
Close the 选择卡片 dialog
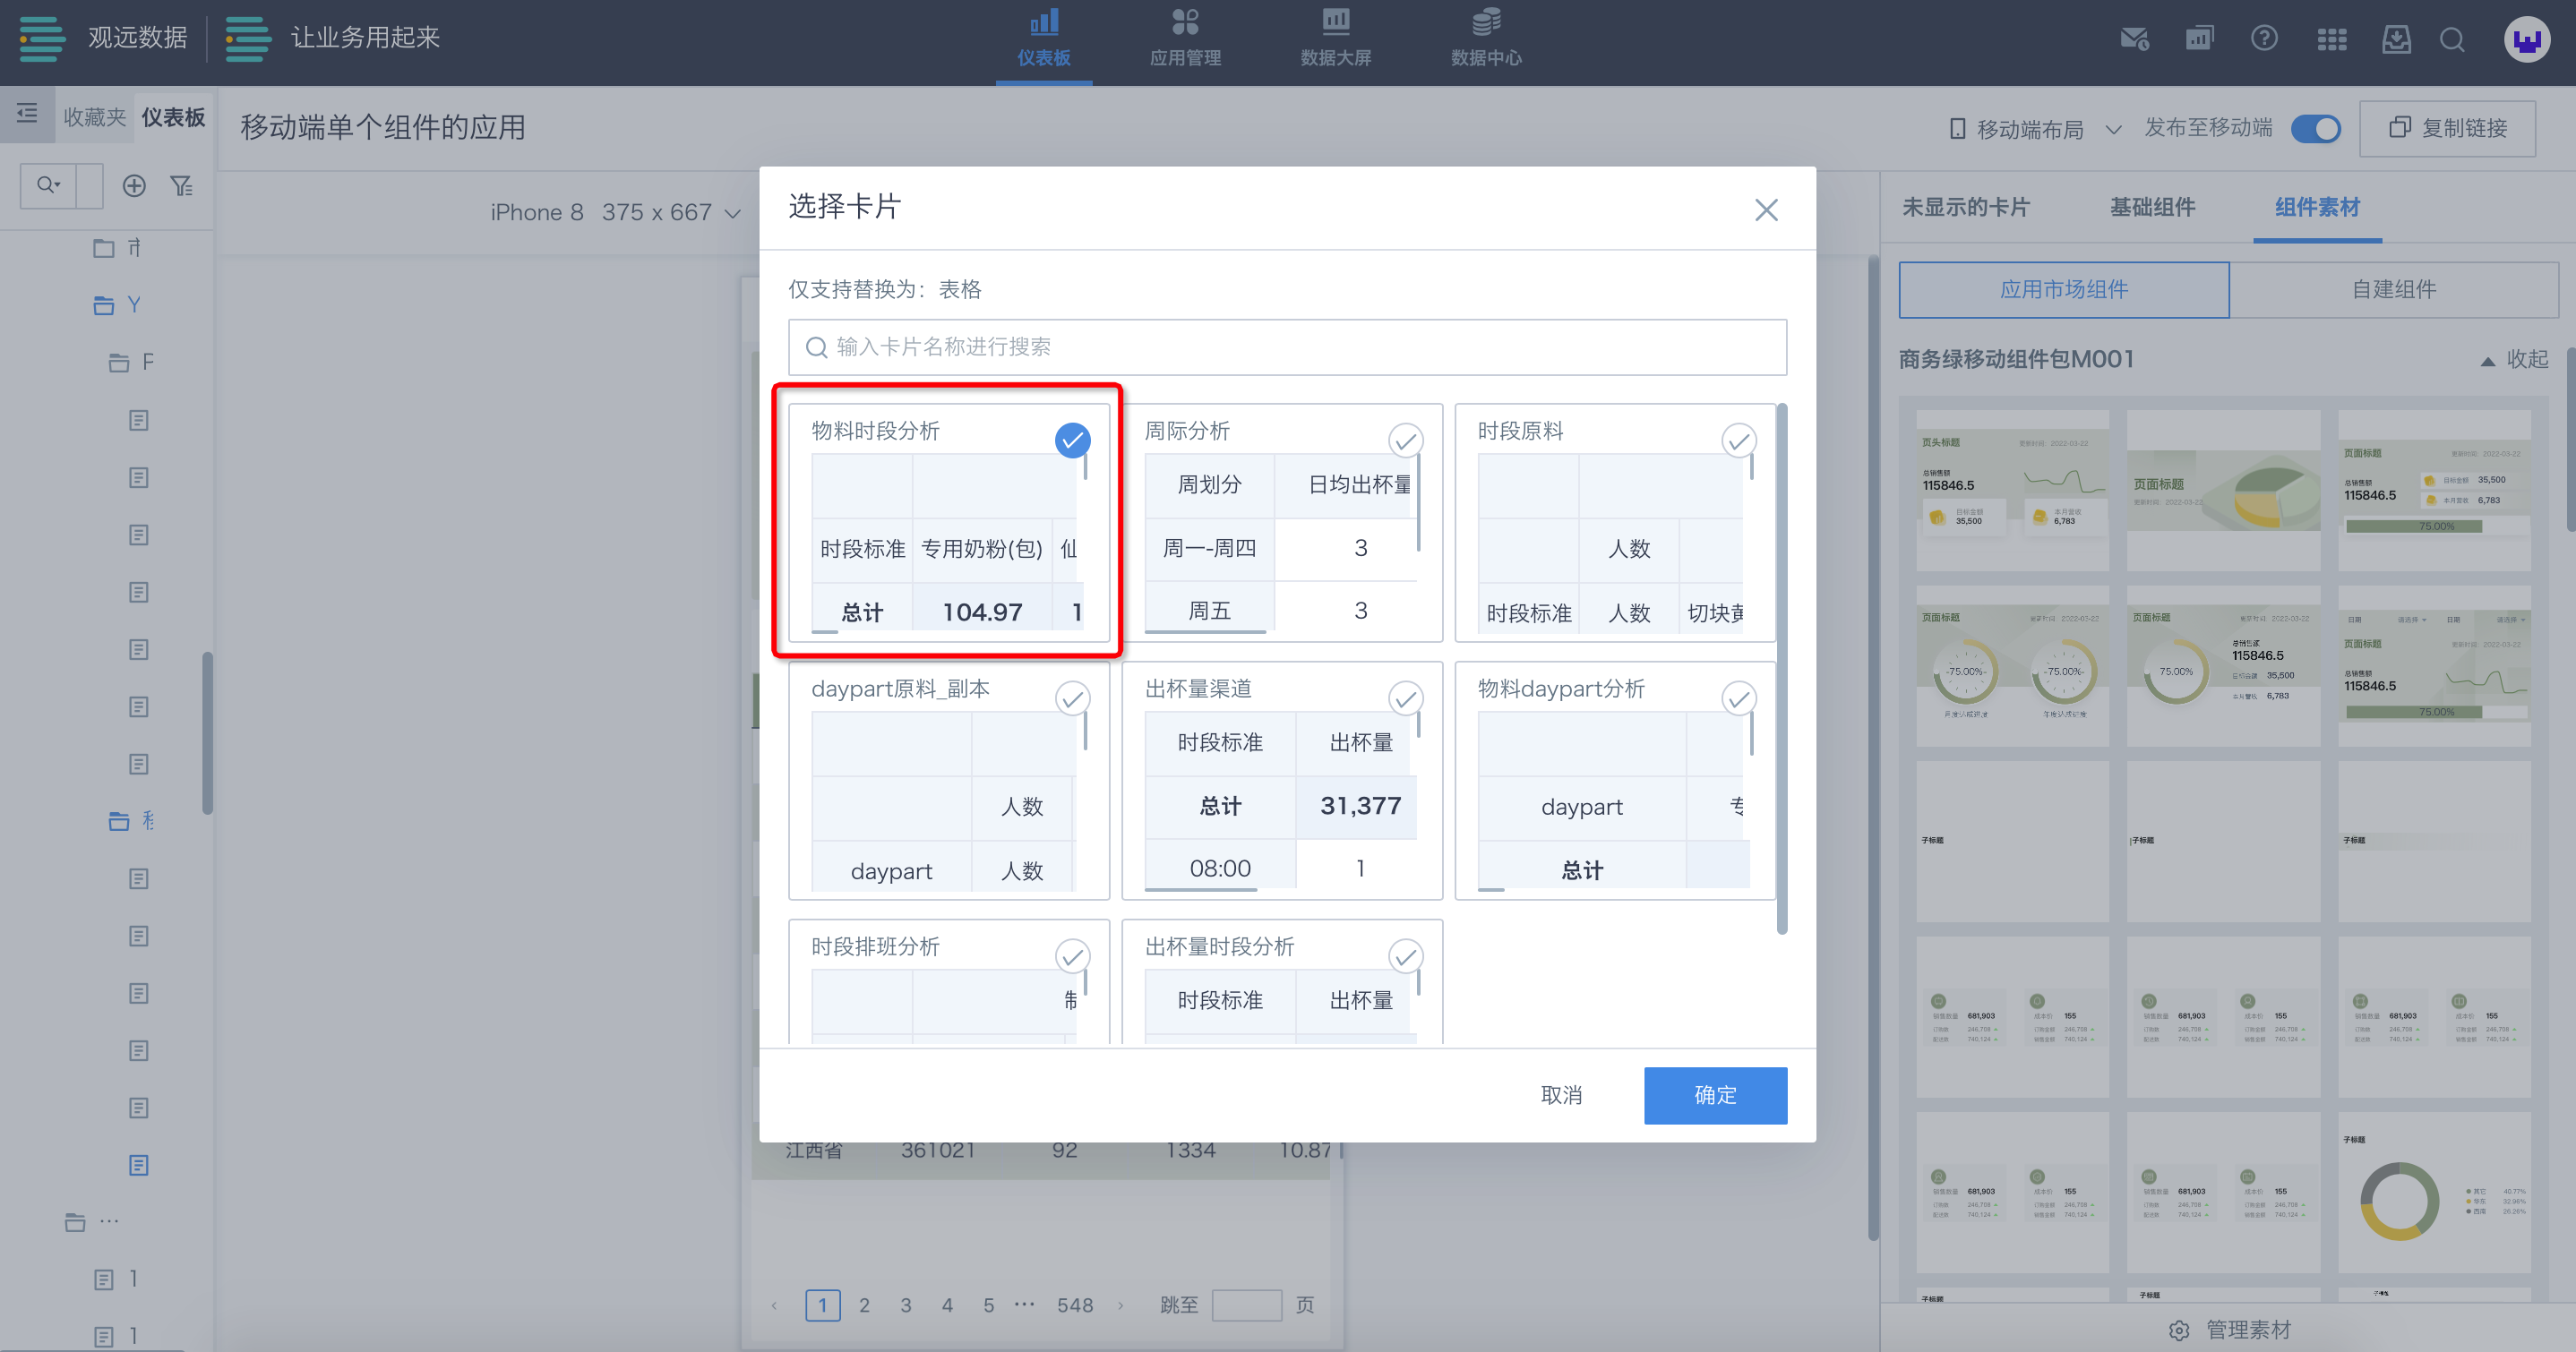coord(1766,210)
